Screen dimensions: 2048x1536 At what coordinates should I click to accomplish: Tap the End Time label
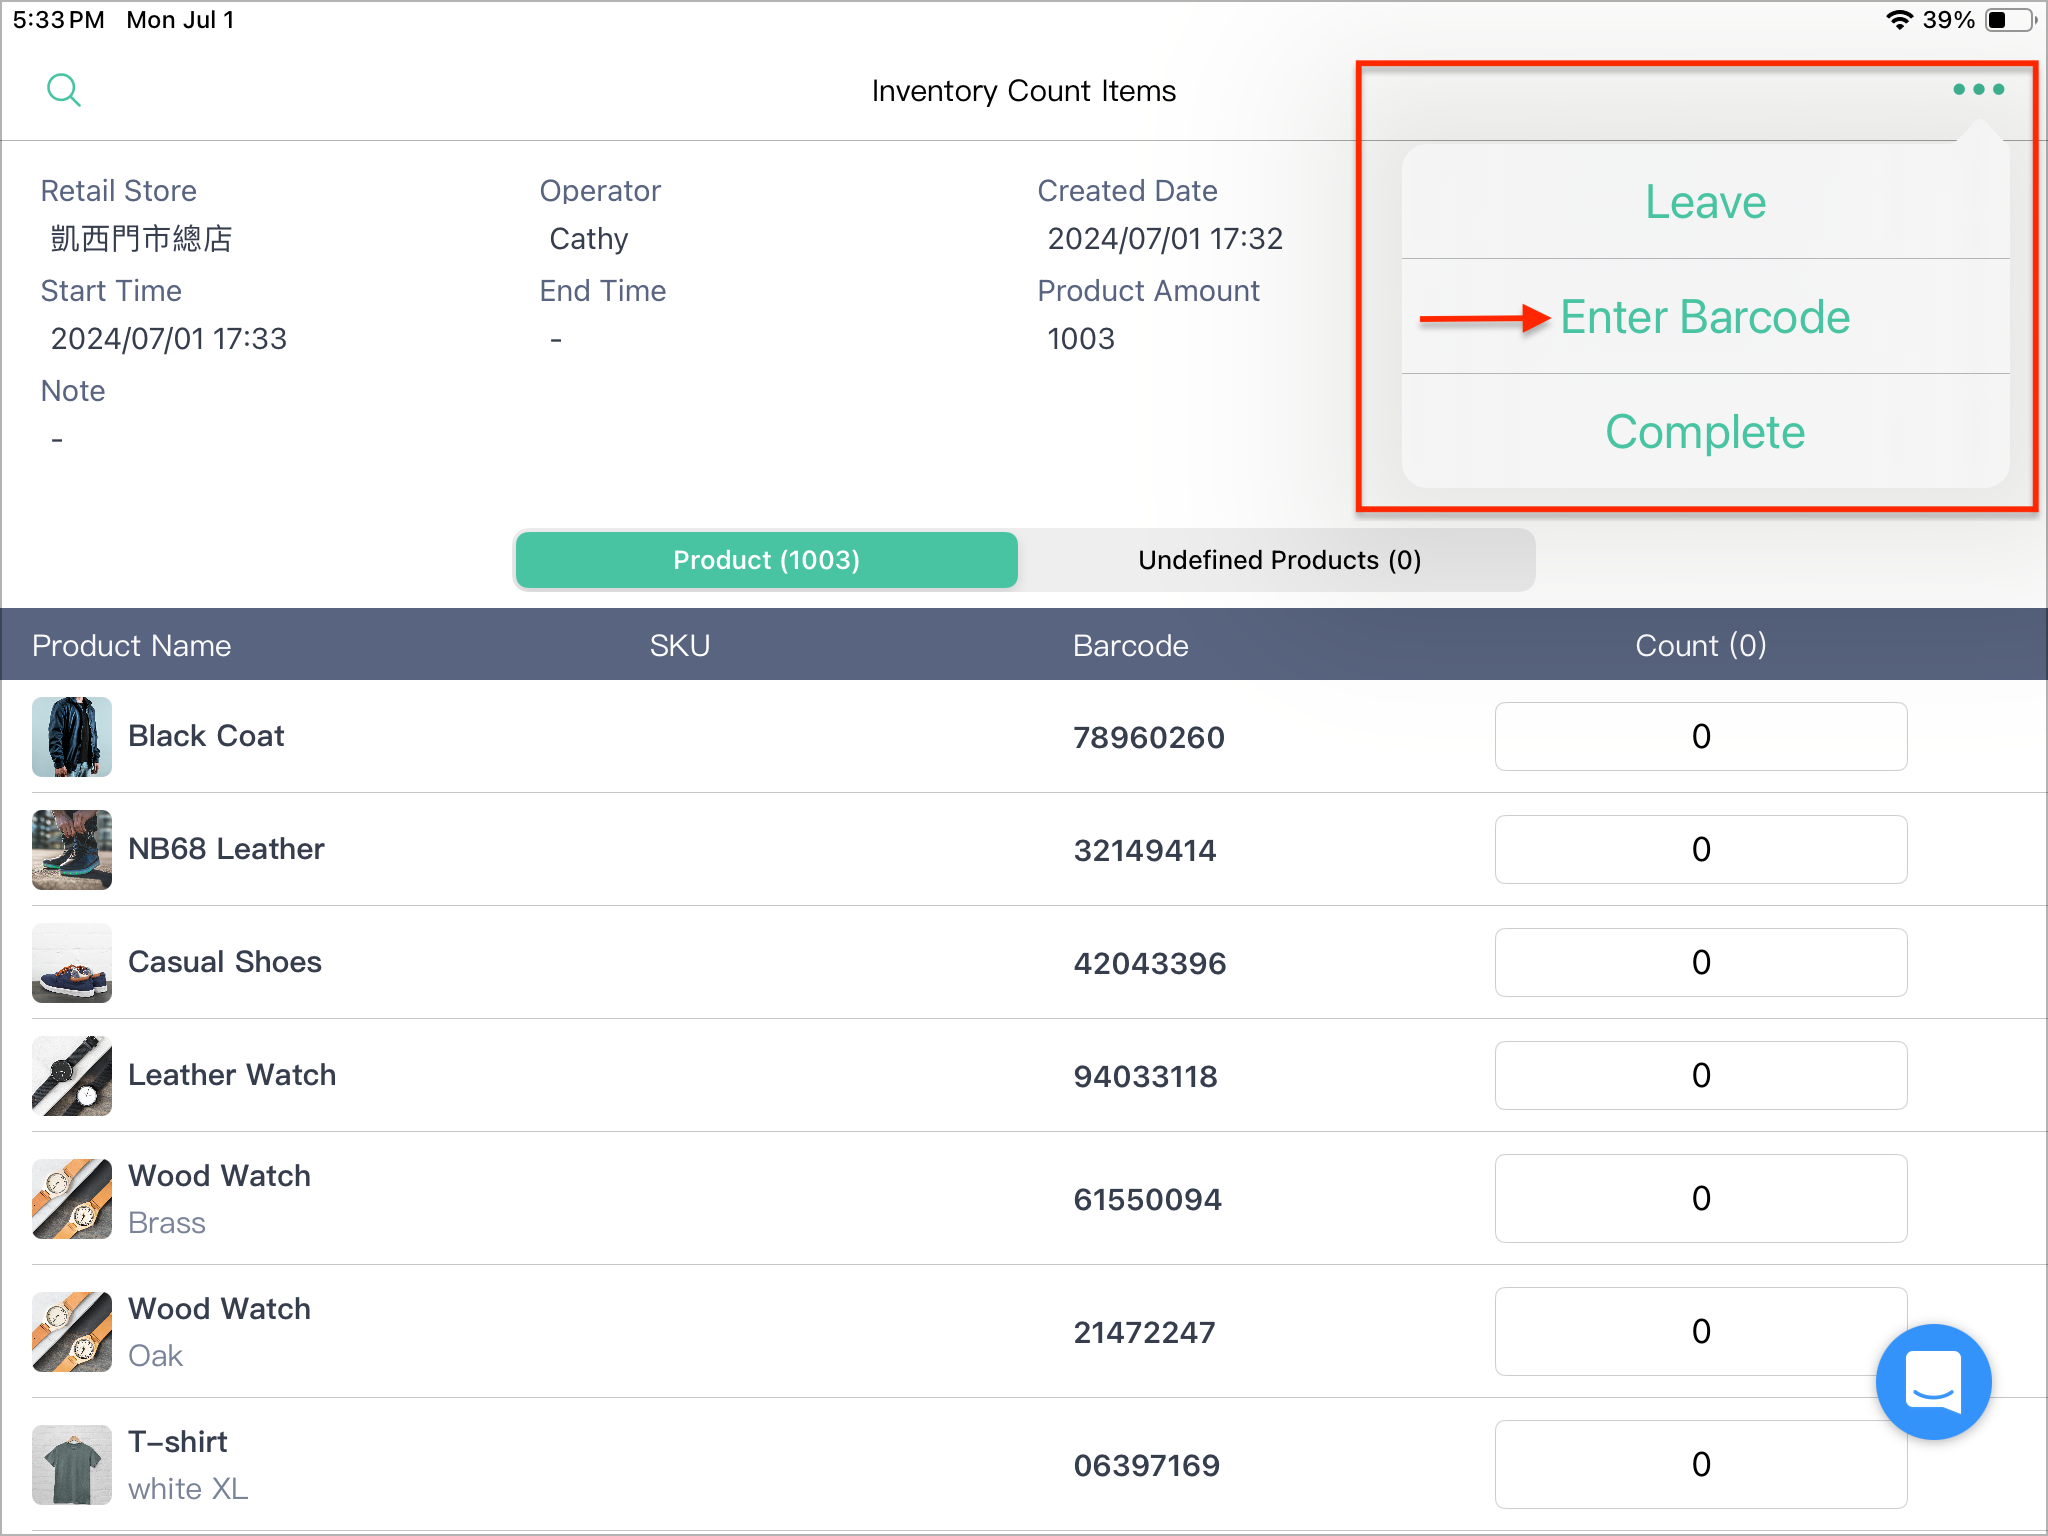pyautogui.click(x=603, y=291)
